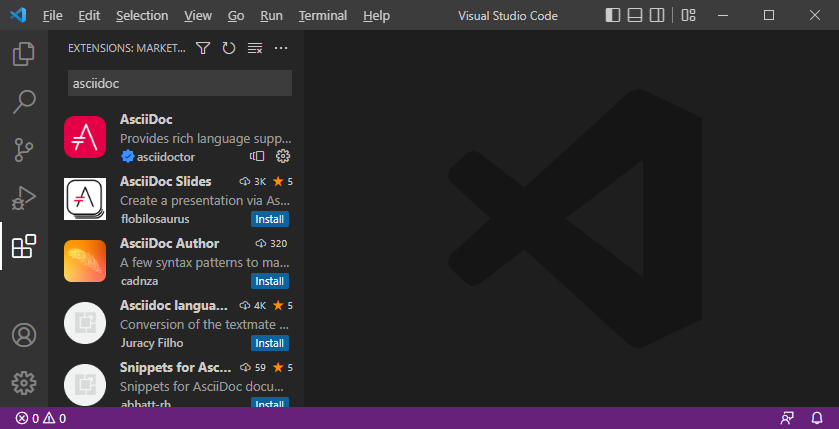
Task: Open the Search view in activity bar
Action: click(x=24, y=102)
